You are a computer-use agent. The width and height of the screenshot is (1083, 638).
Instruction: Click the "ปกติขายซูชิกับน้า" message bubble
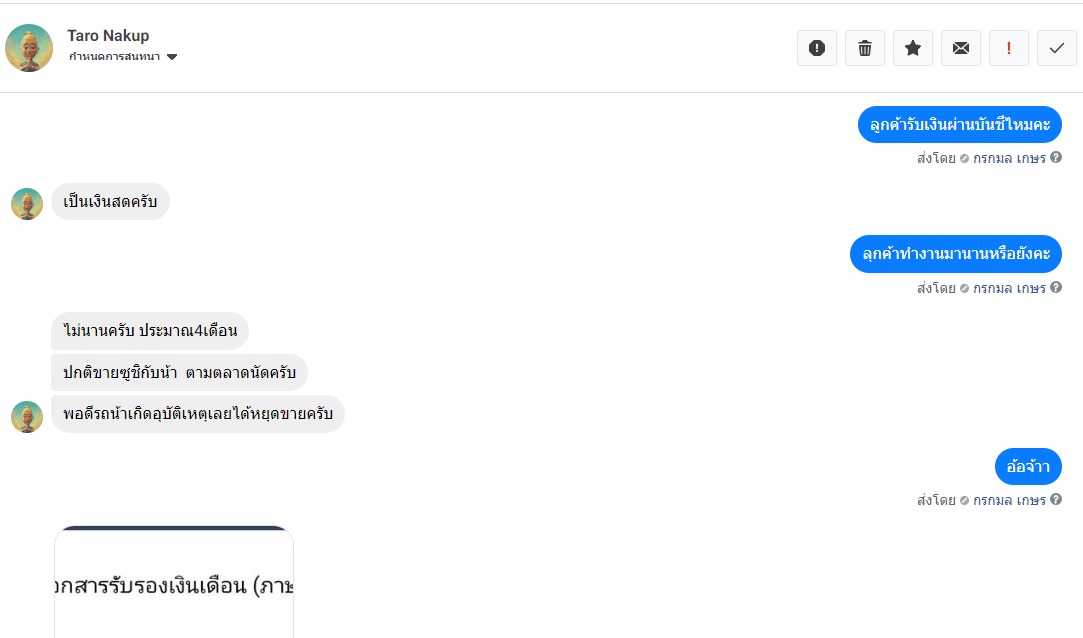(179, 373)
